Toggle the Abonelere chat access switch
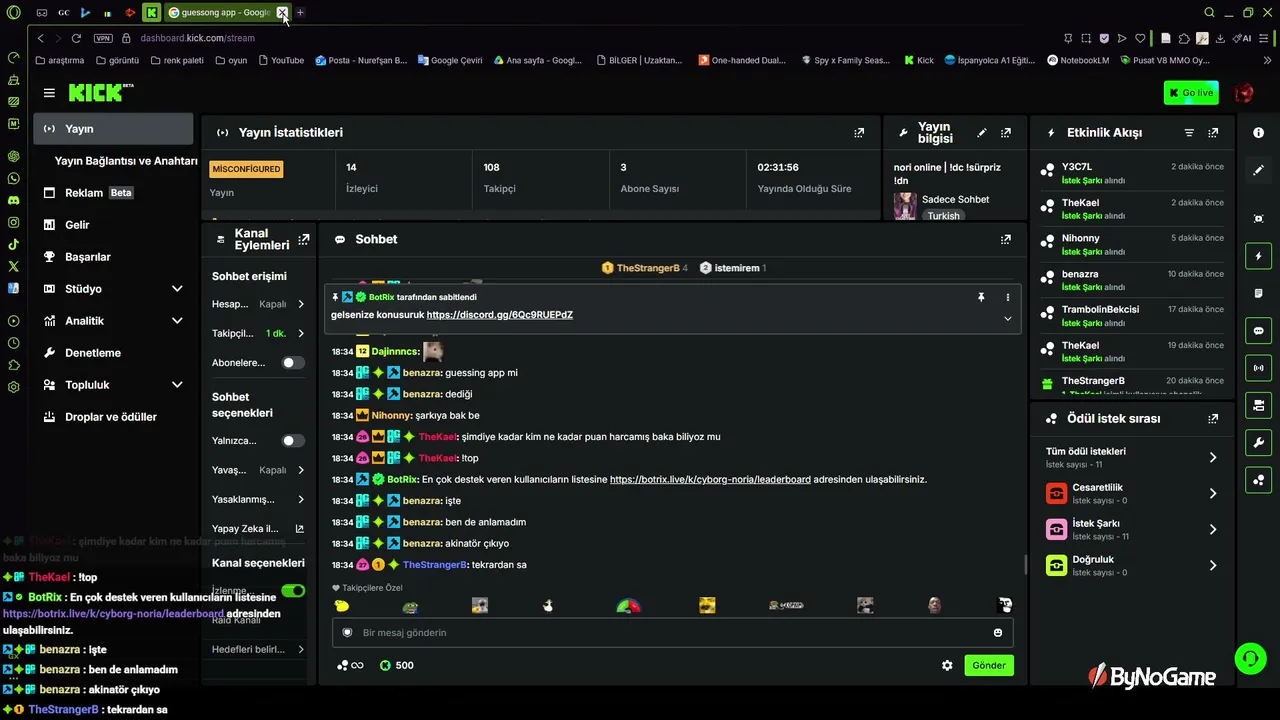This screenshot has width=1280, height=720. click(293, 363)
